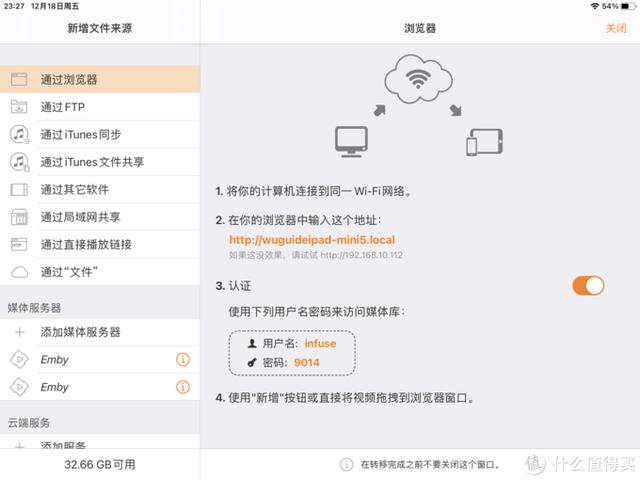Tap the first Emby server entry

click(100, 360)
